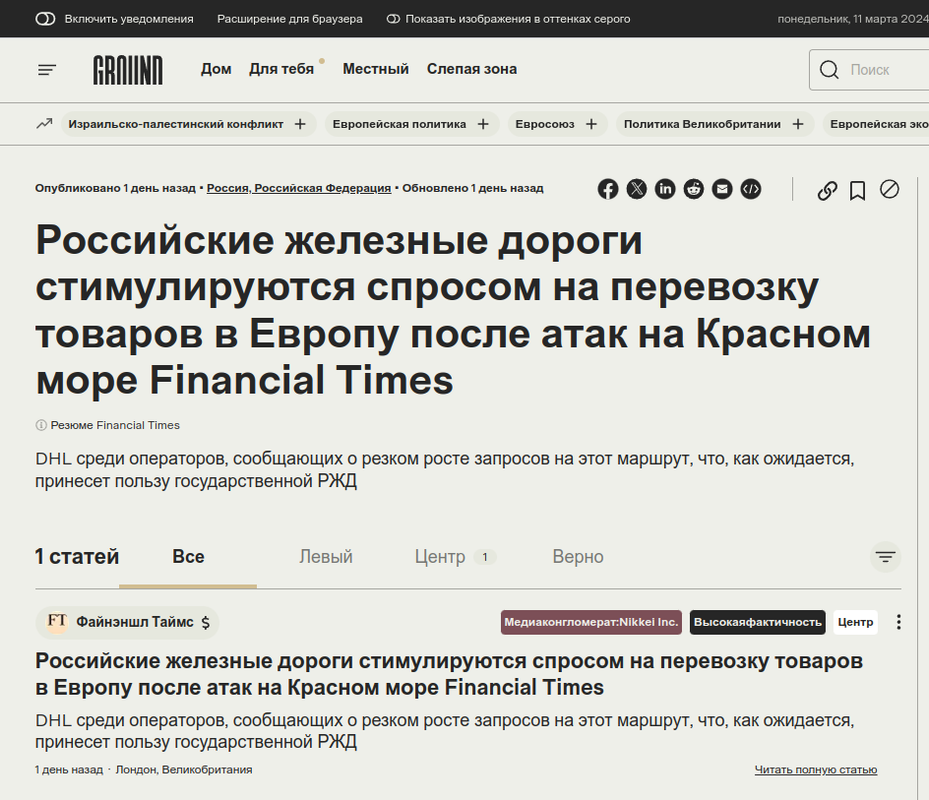
Task: Click the 1 статей count text
Action: click(x=77, y=557)
